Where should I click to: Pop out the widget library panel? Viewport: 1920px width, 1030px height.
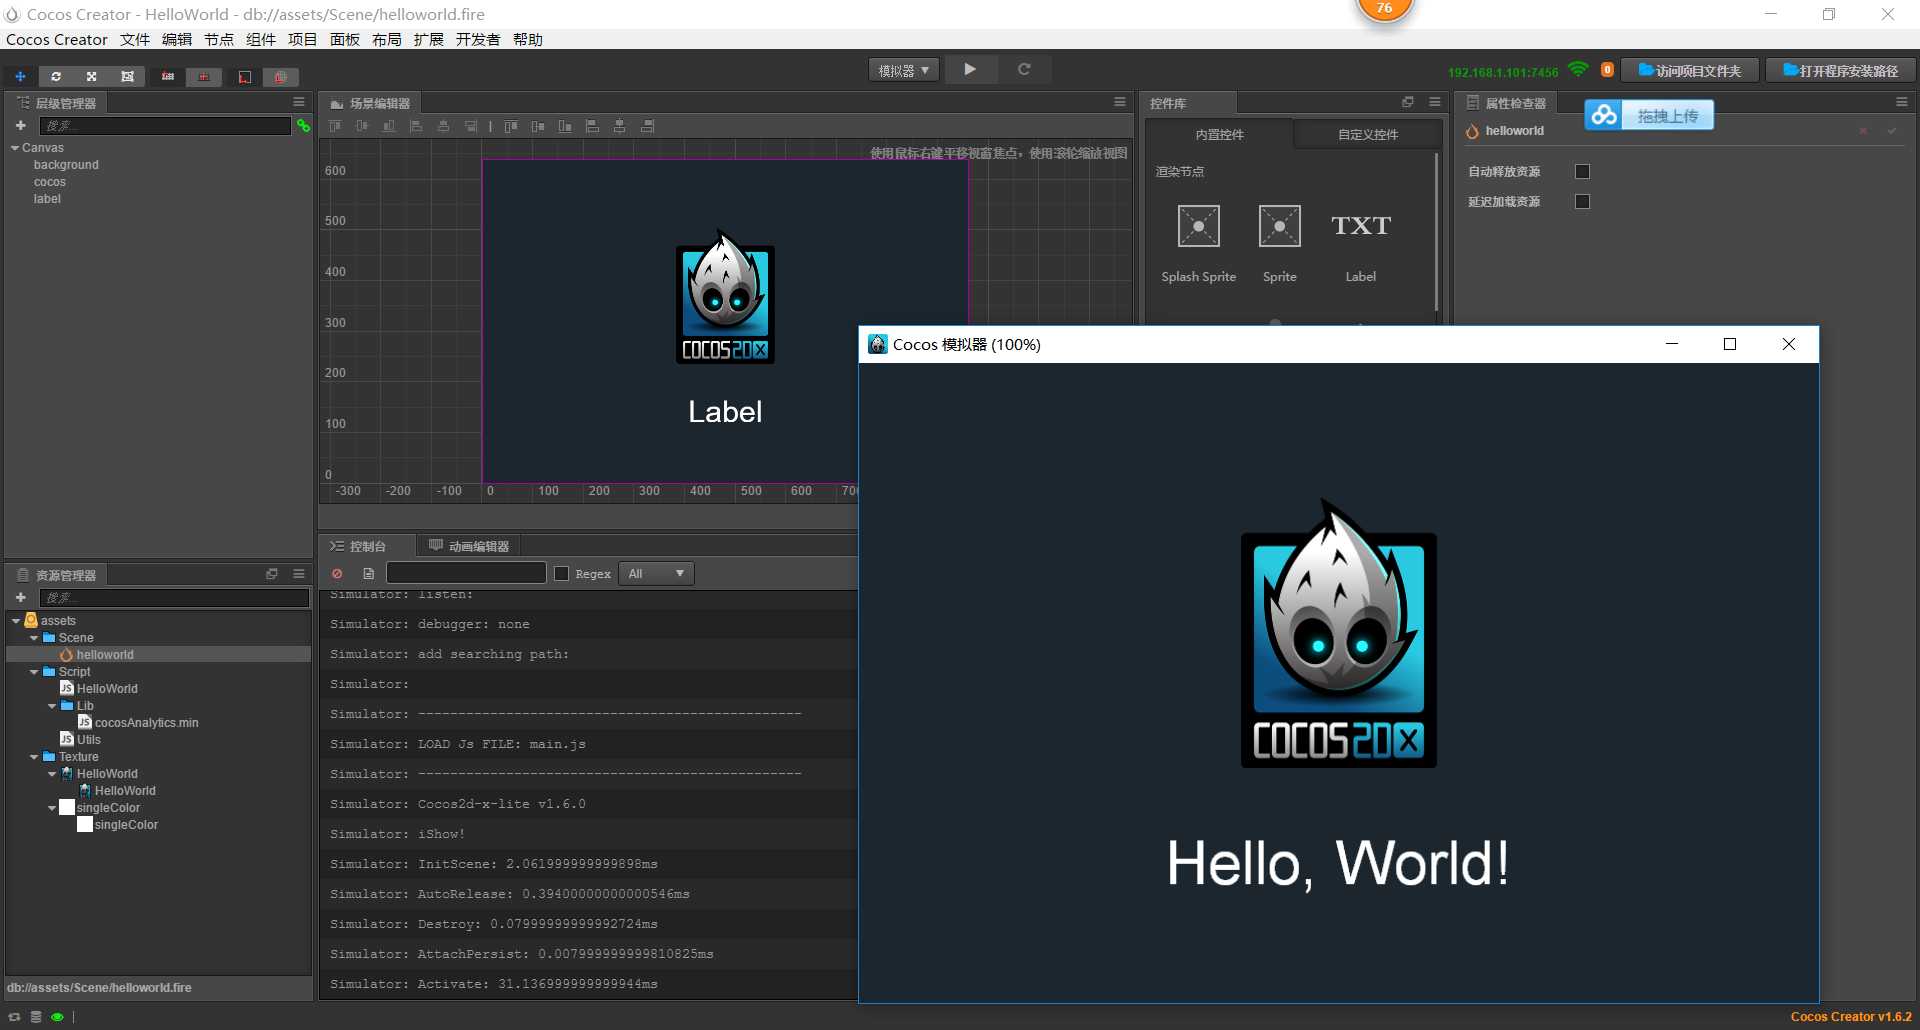pos(1408,102)
